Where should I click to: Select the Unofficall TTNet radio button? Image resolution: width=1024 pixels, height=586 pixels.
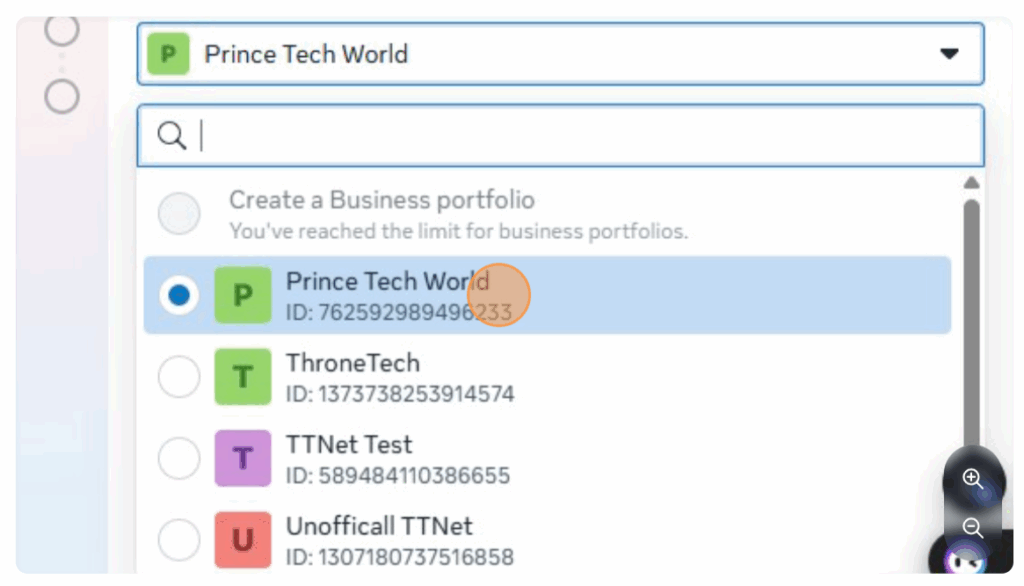(x=180, y=541)
